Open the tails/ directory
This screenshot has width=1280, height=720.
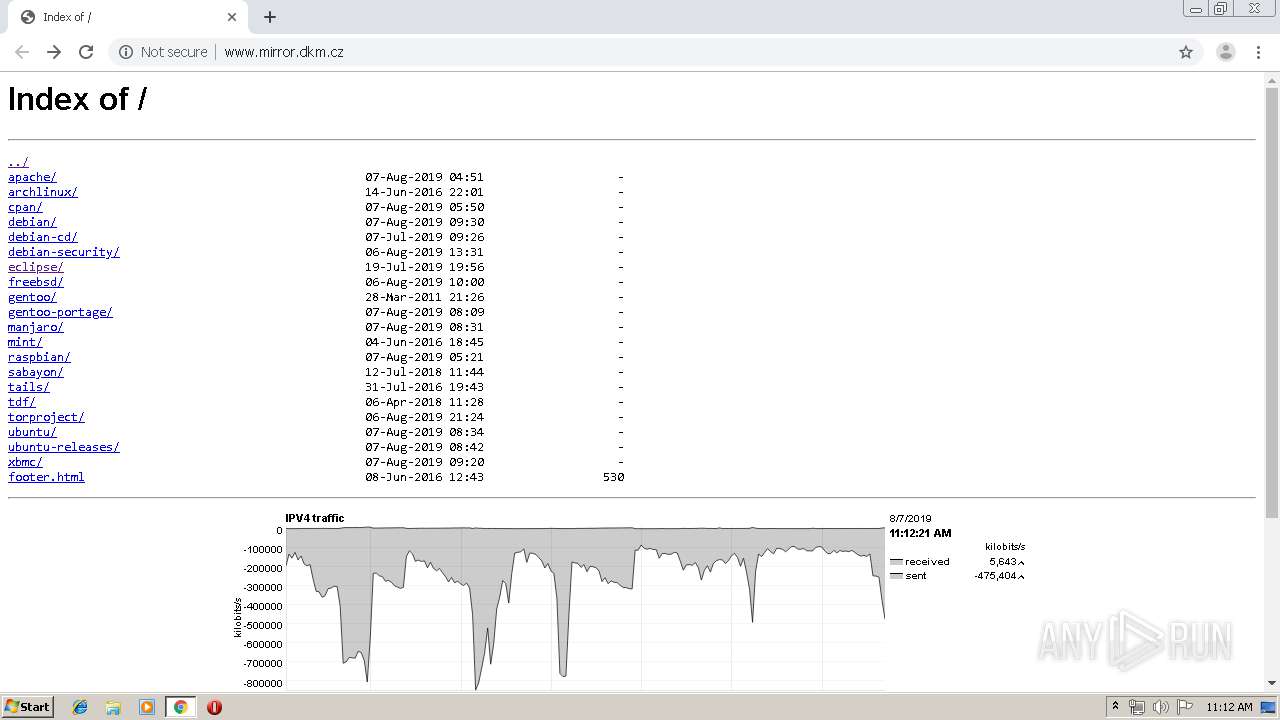pyautogui.click(x=29, y=387)
